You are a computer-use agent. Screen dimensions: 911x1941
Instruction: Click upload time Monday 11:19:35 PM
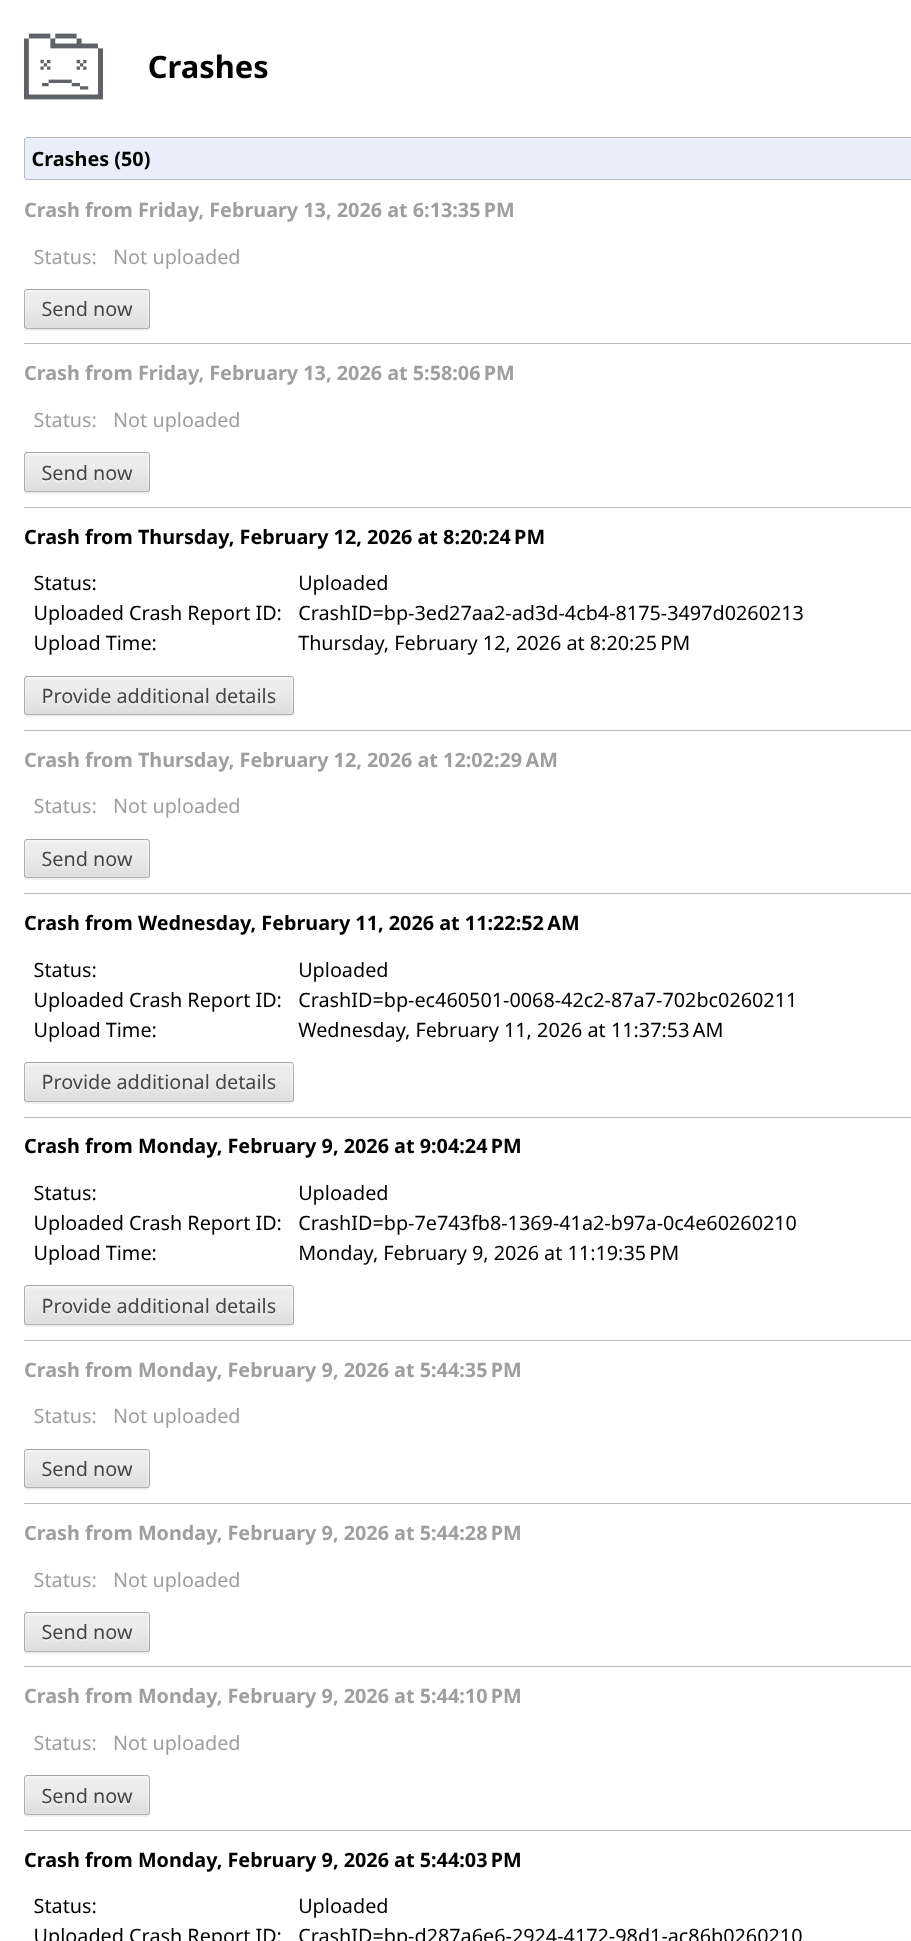[x=488, y=1253]
